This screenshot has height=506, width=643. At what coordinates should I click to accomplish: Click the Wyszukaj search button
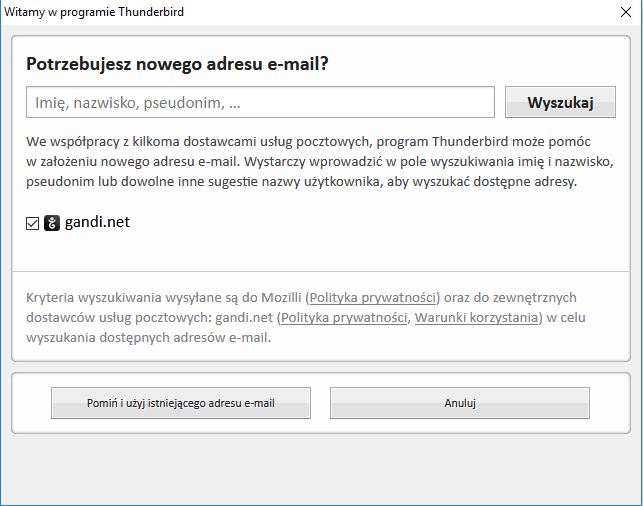coord(560,102)
